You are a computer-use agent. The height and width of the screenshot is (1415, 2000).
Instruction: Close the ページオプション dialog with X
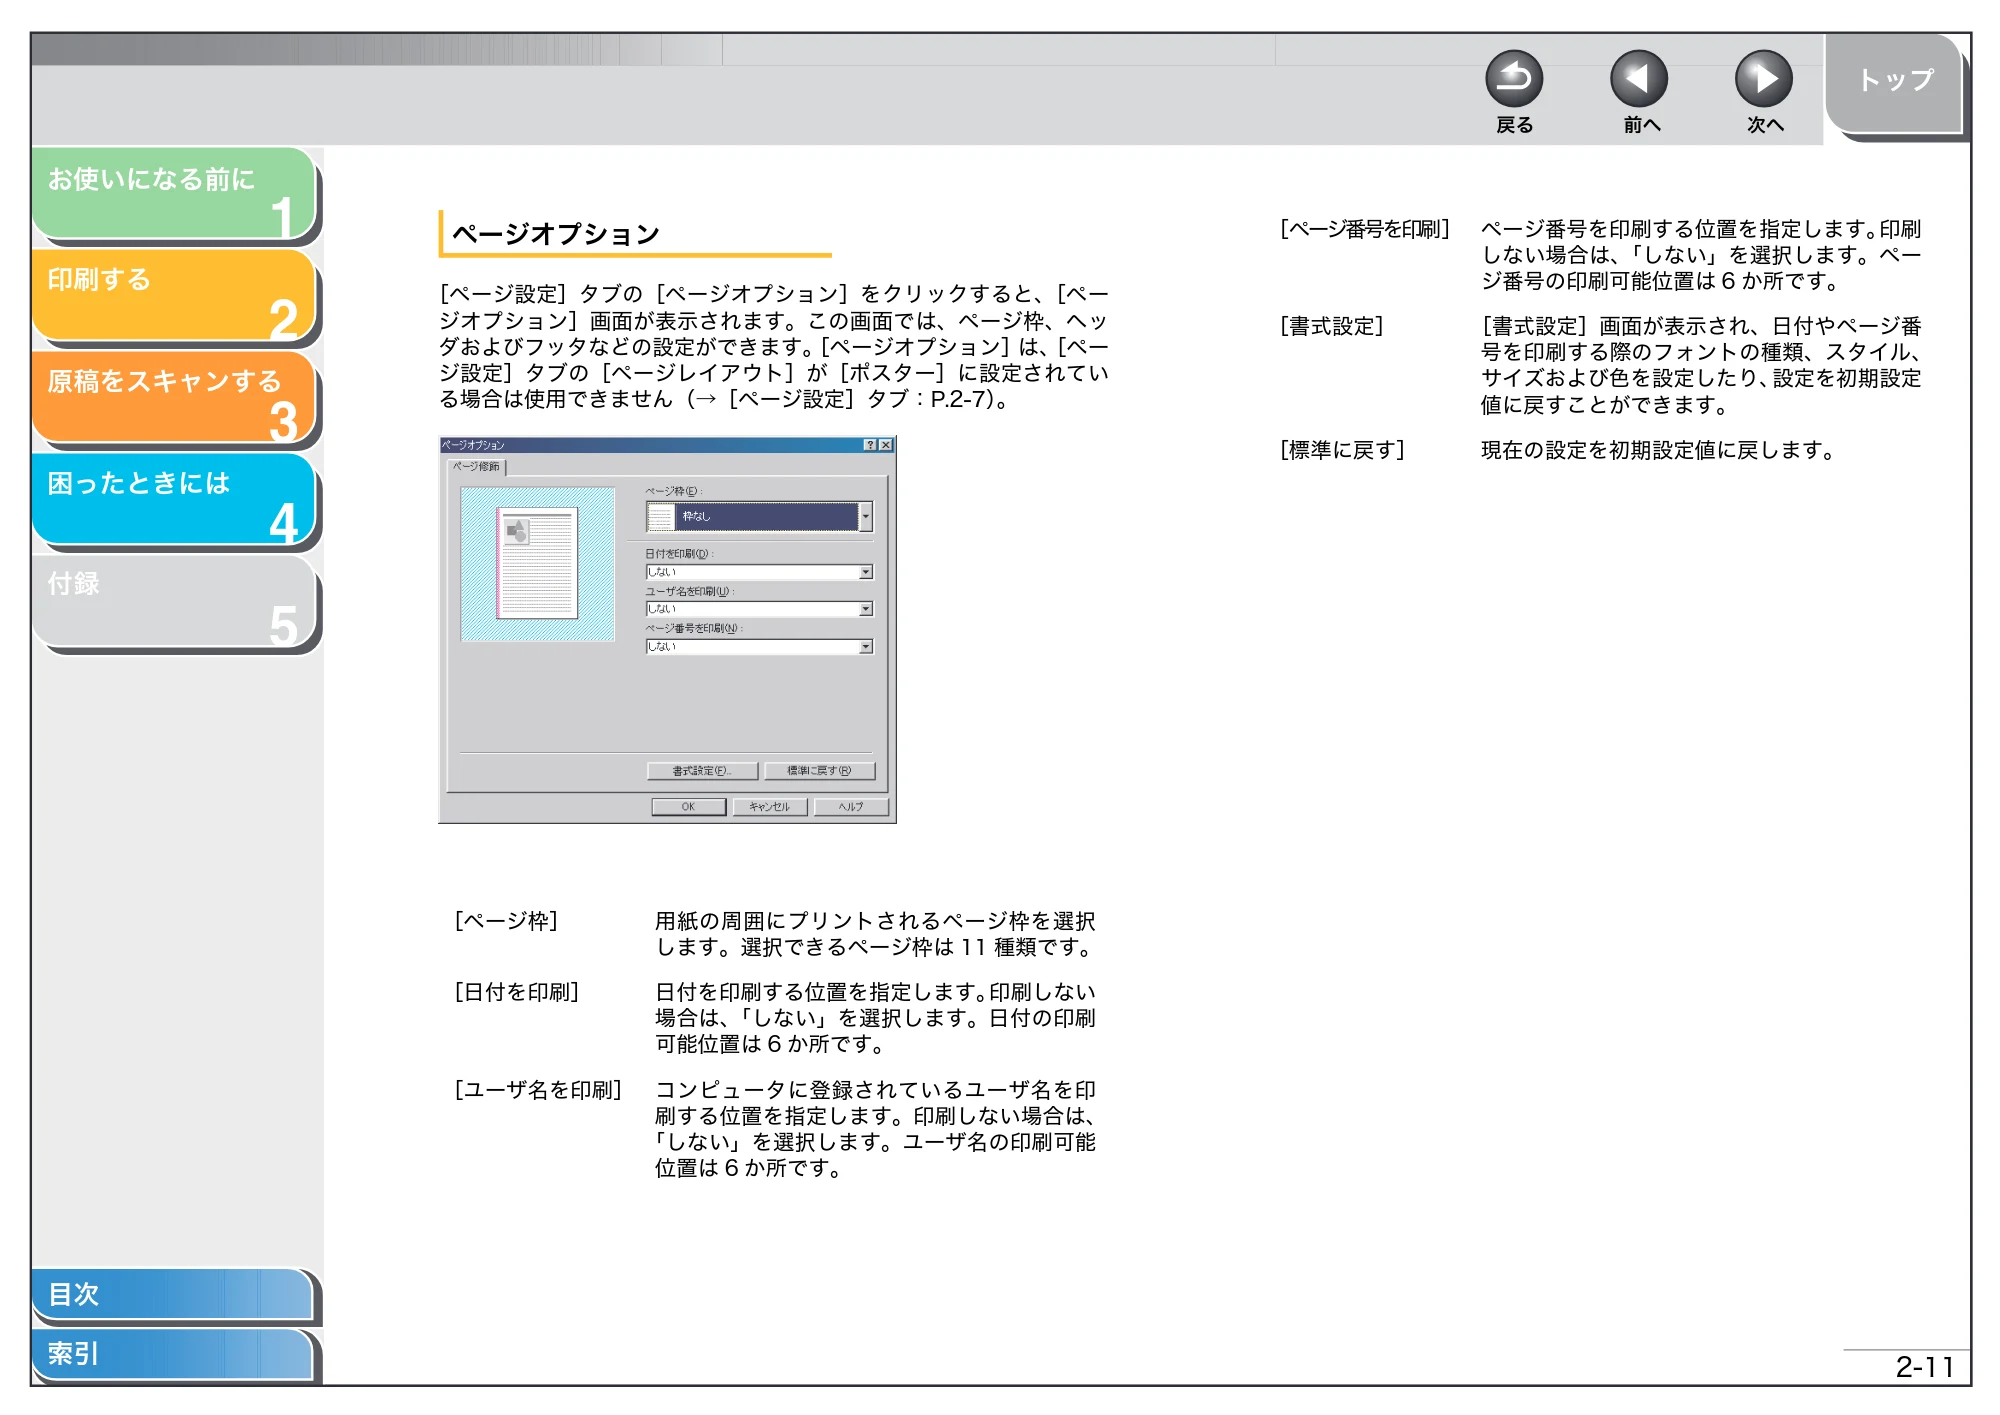(x=885, y=445)
